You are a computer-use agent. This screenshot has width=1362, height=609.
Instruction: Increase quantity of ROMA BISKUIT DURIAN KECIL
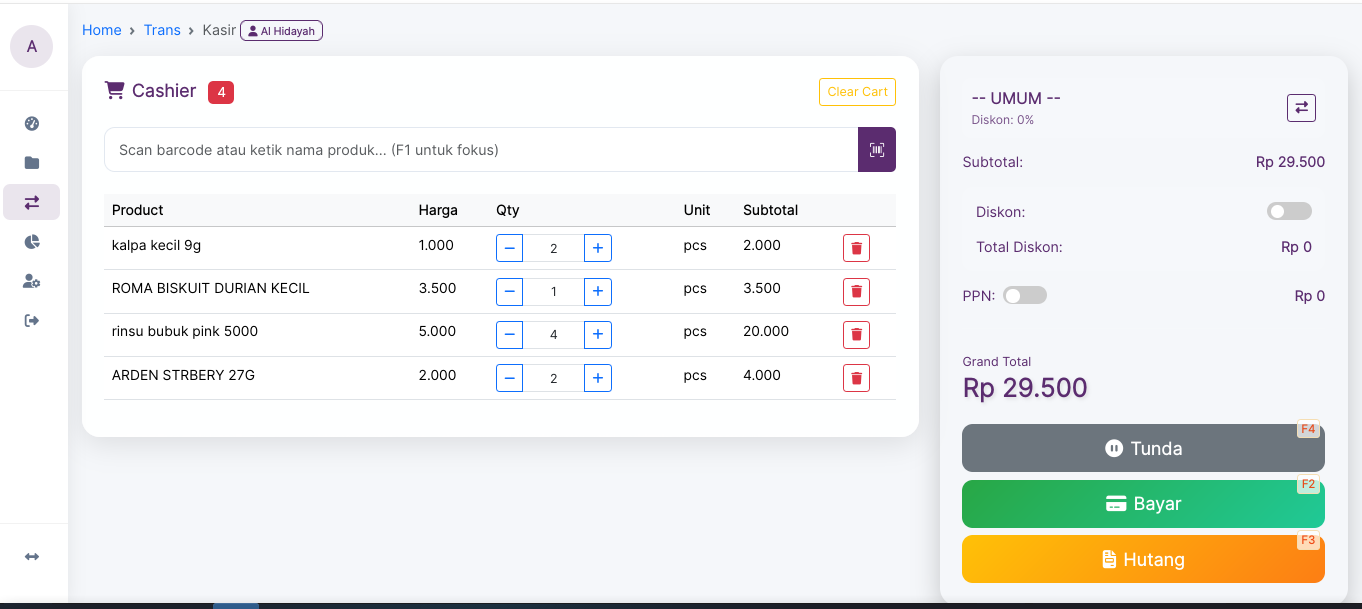[598, 291]
